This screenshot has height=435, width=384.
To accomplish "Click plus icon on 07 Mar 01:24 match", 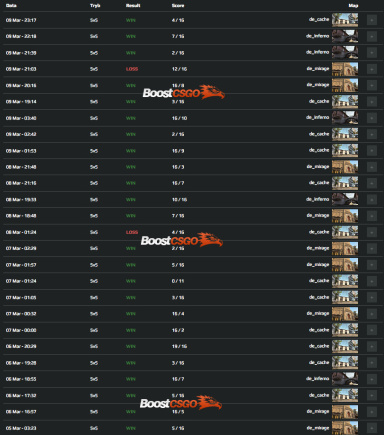I will pyautogui.click(x=372, y=281).
